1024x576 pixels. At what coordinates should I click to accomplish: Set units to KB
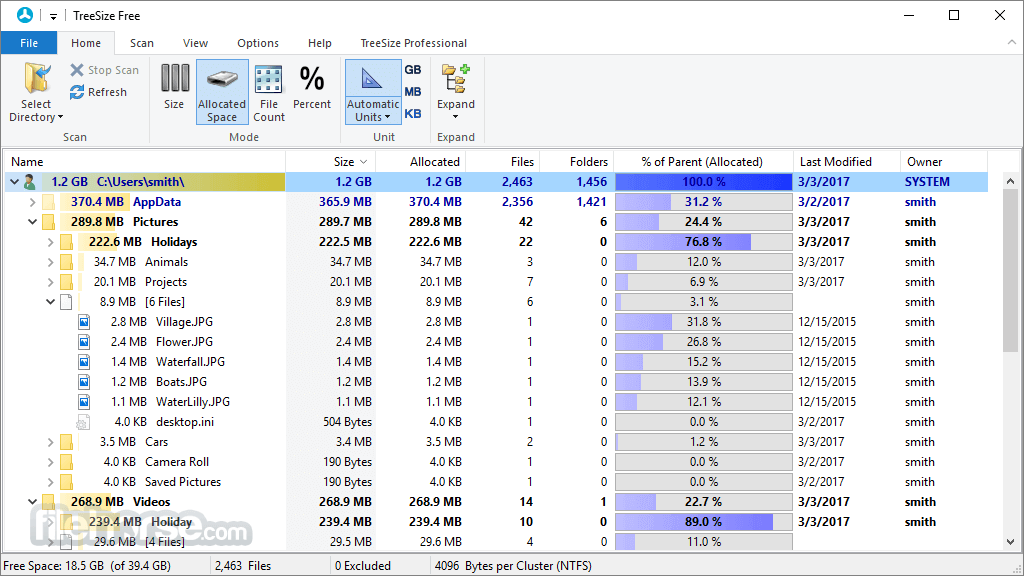(413, 114)
